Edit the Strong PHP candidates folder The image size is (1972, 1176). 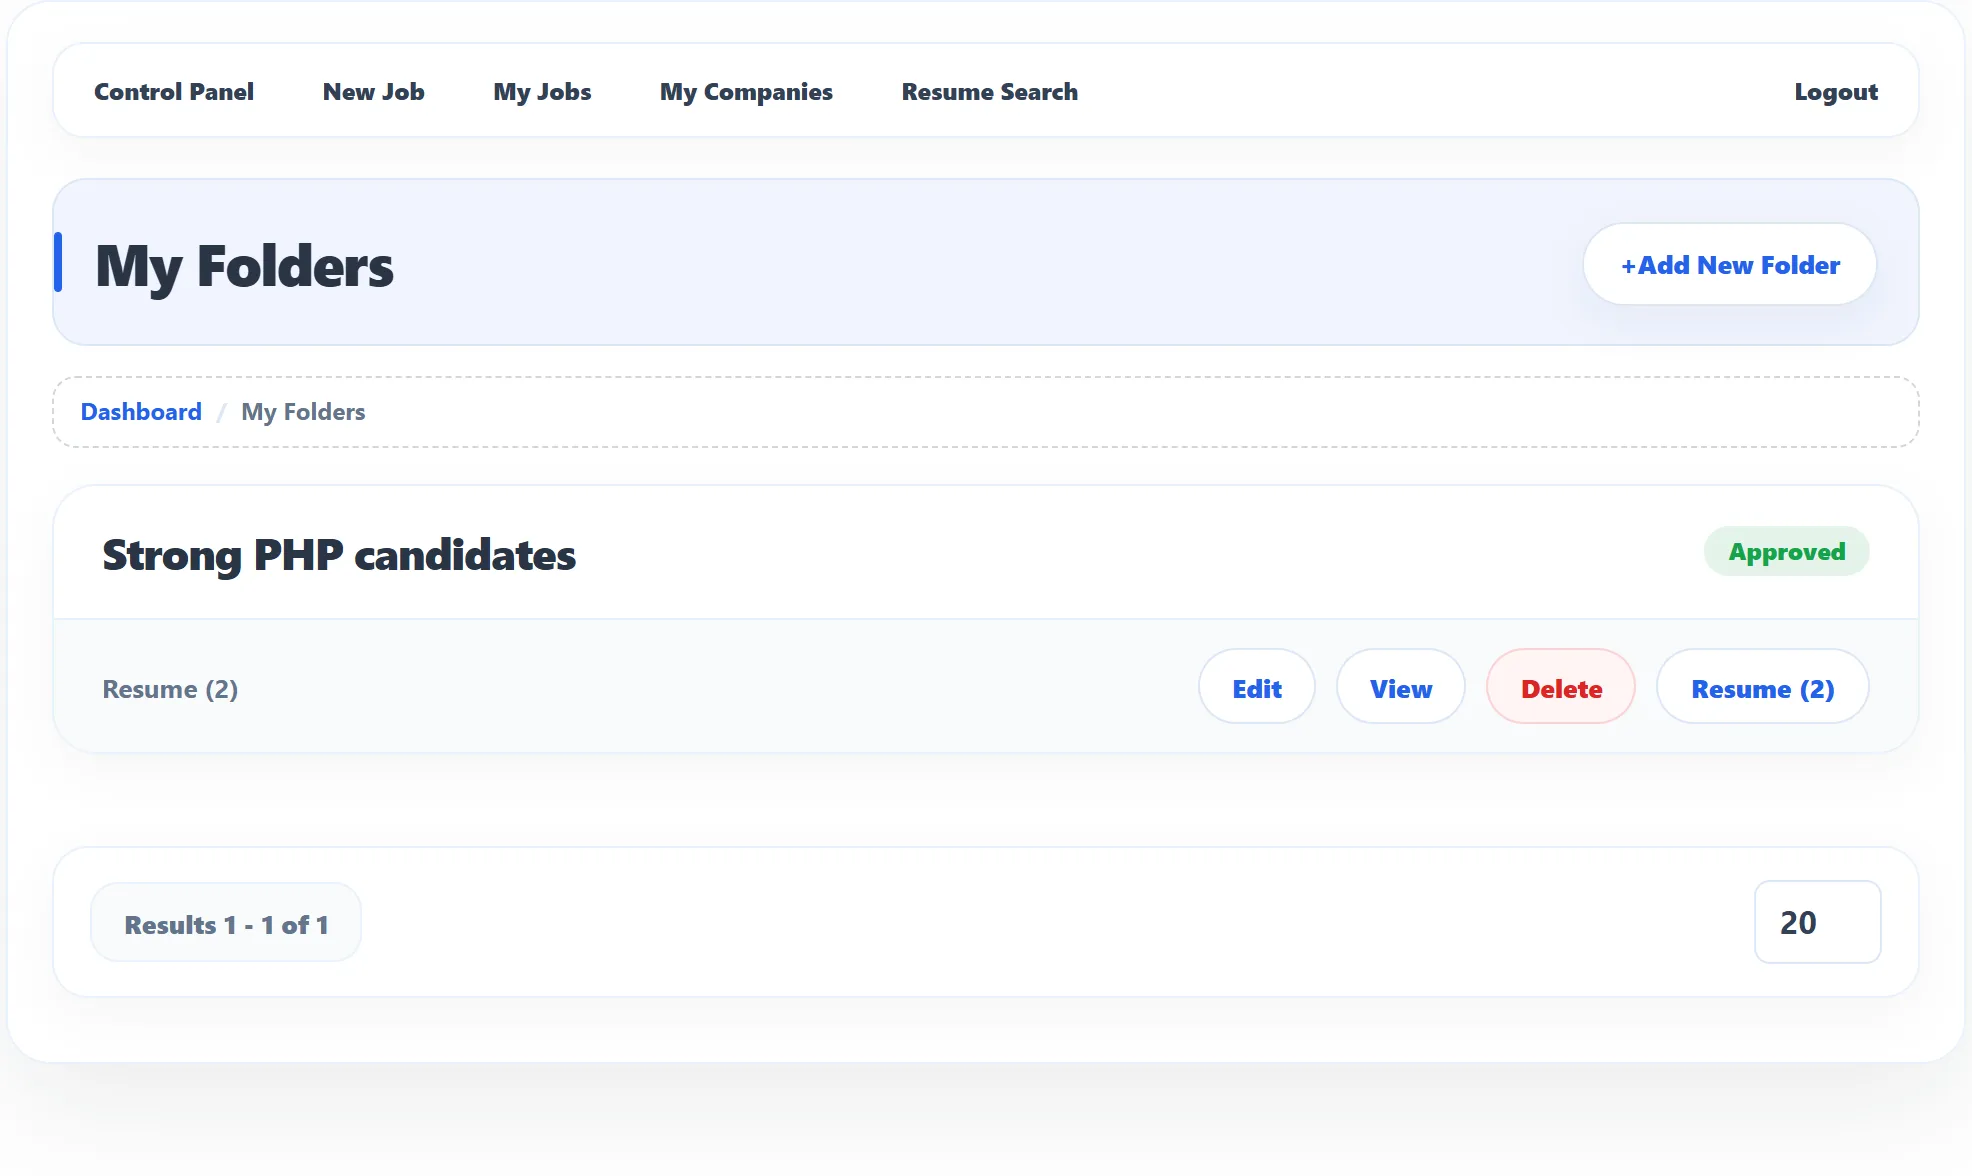pos(1257,687)
